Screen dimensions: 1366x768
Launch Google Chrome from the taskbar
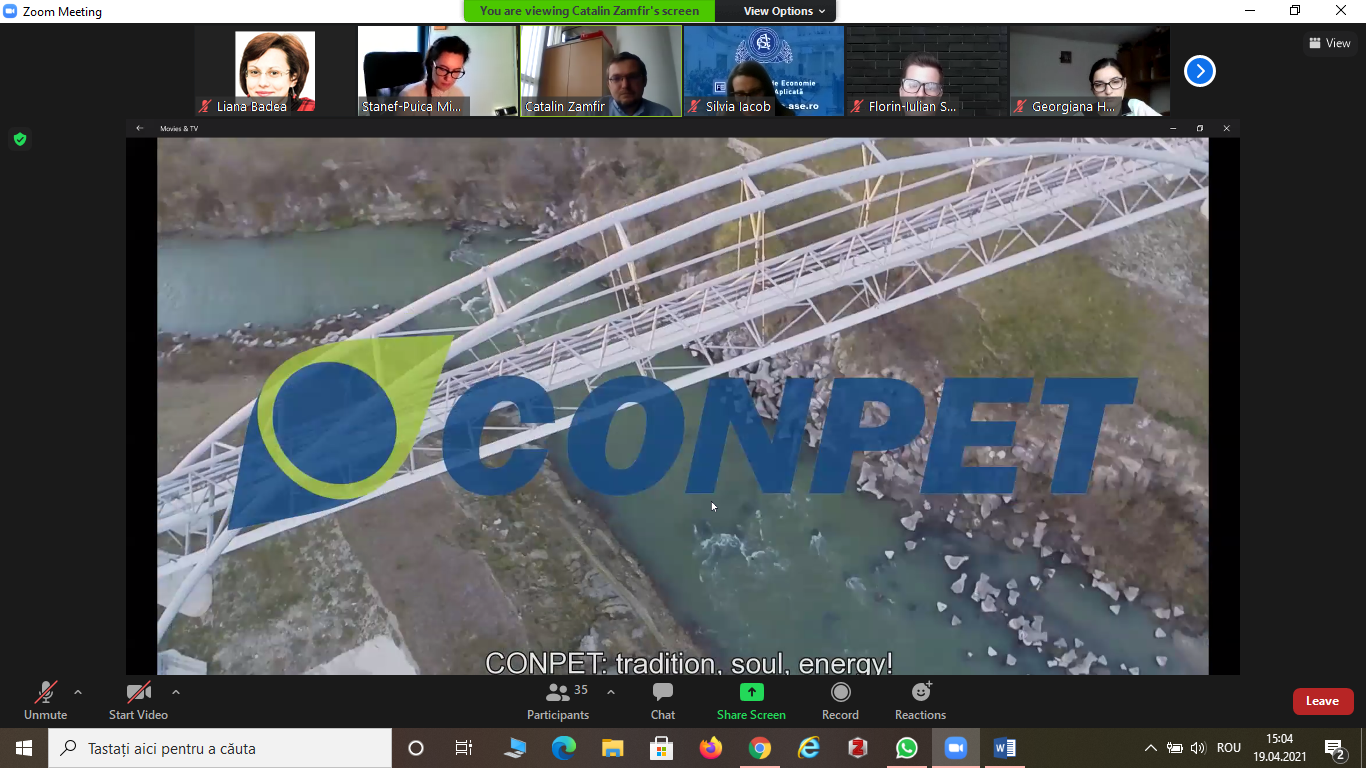pyautogui.click(x=759, y=748)
